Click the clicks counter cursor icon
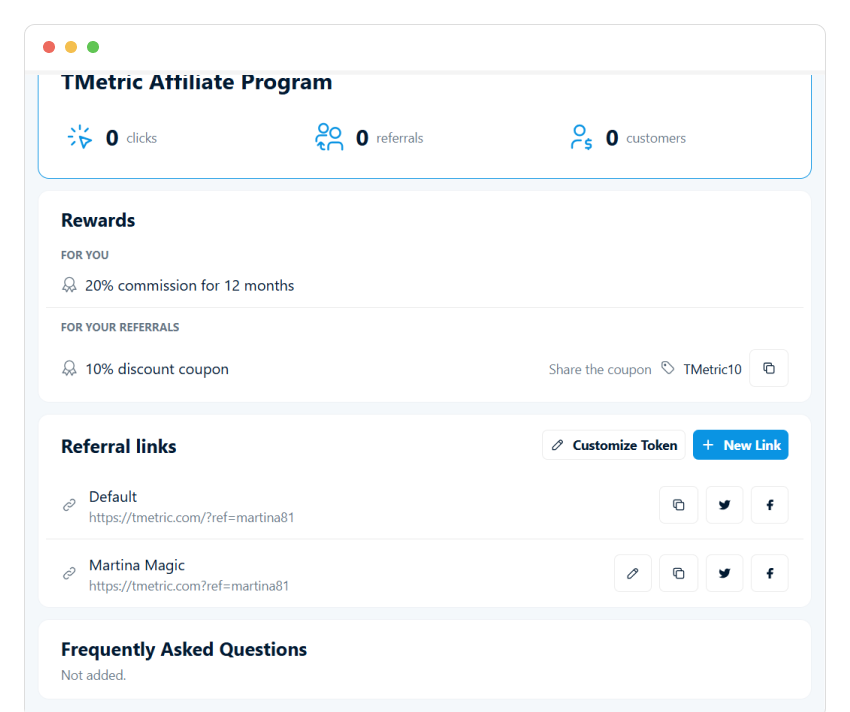This screenshot has width=850, height=712. point(80,137)
